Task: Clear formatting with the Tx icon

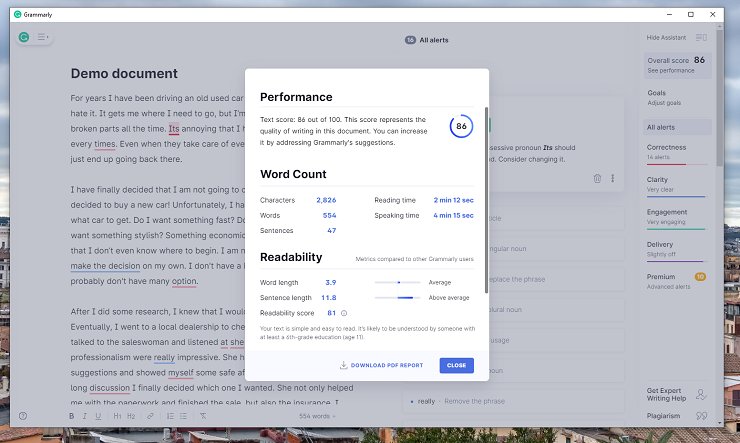Action: coord(203,416)
